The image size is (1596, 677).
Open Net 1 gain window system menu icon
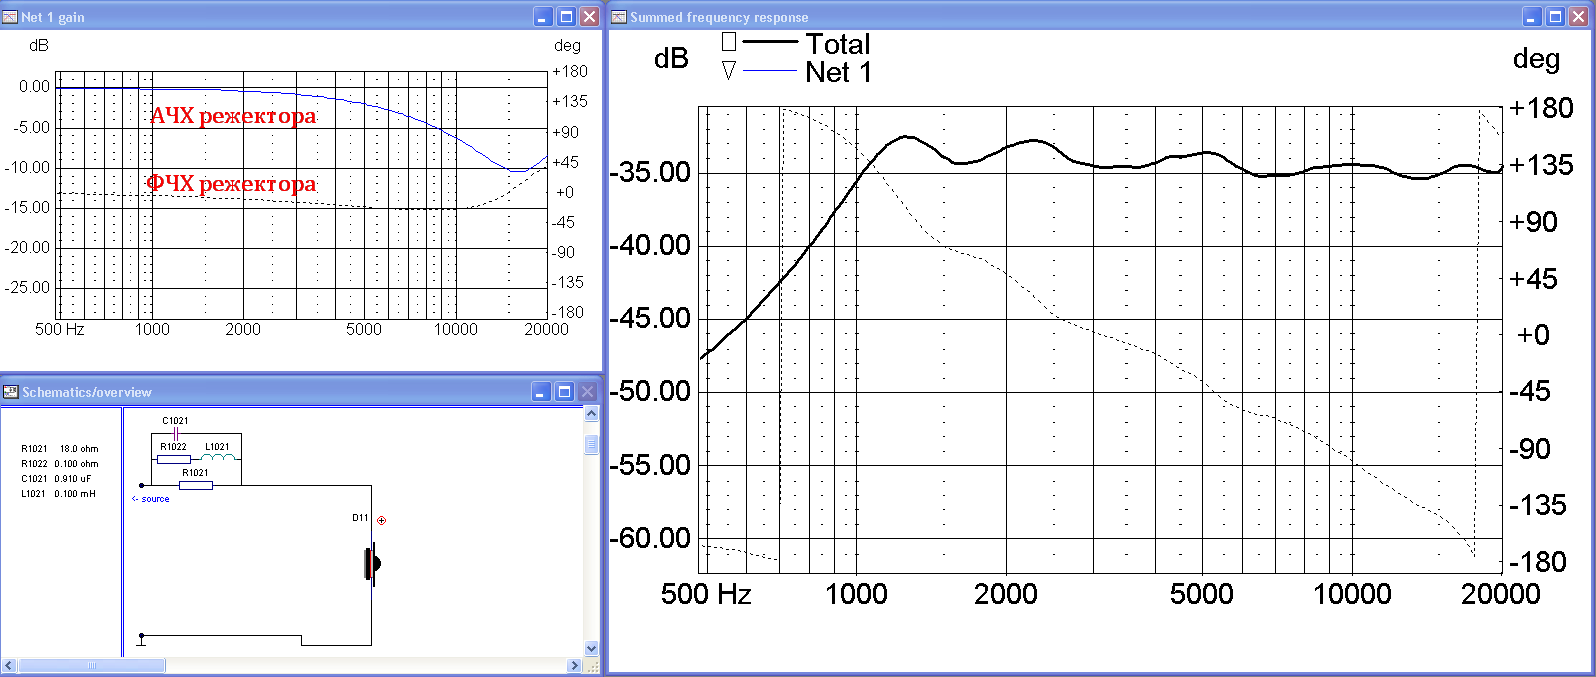pos(10,17)
